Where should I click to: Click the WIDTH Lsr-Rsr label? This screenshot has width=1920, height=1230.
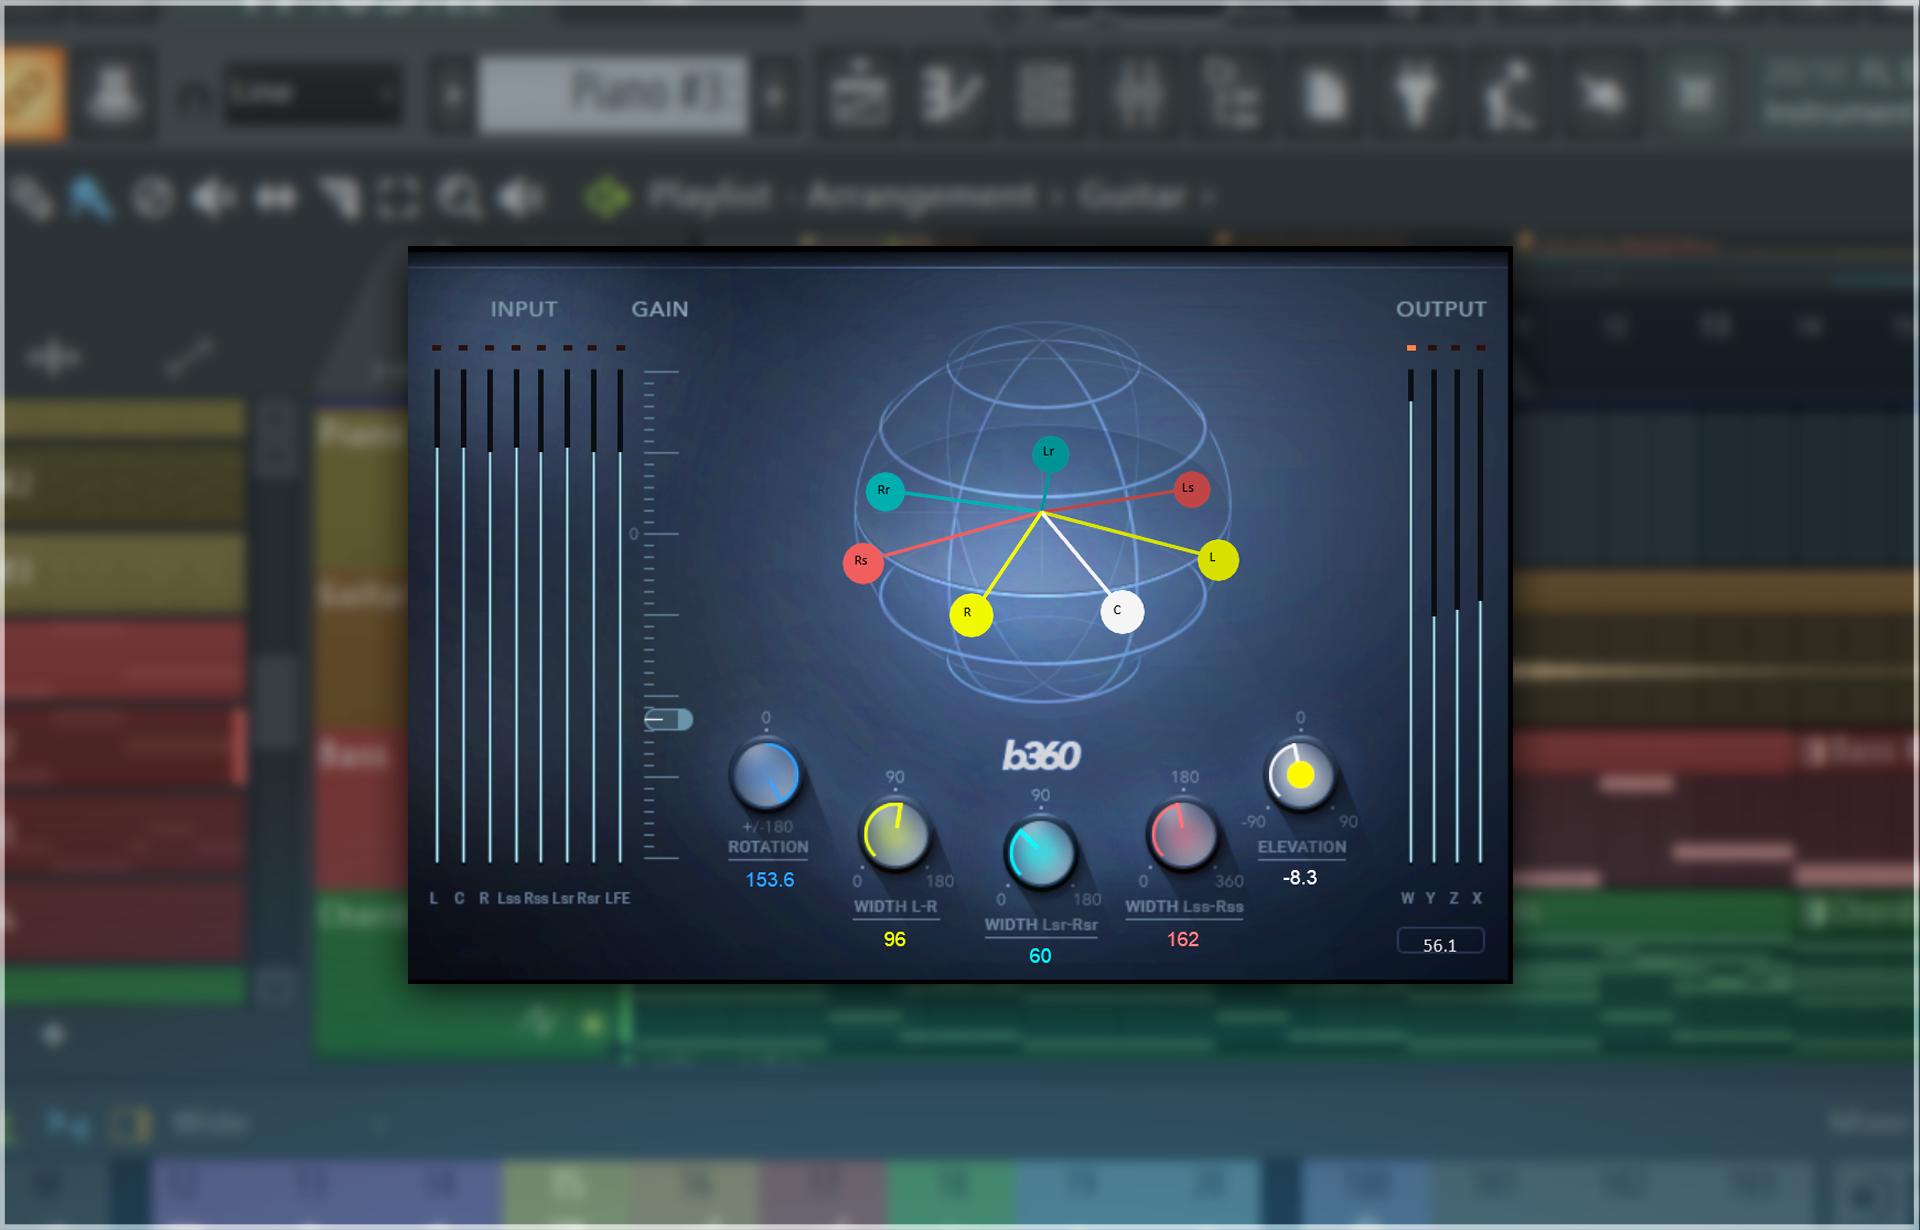pyautogui.click(x=1041, y=925)
